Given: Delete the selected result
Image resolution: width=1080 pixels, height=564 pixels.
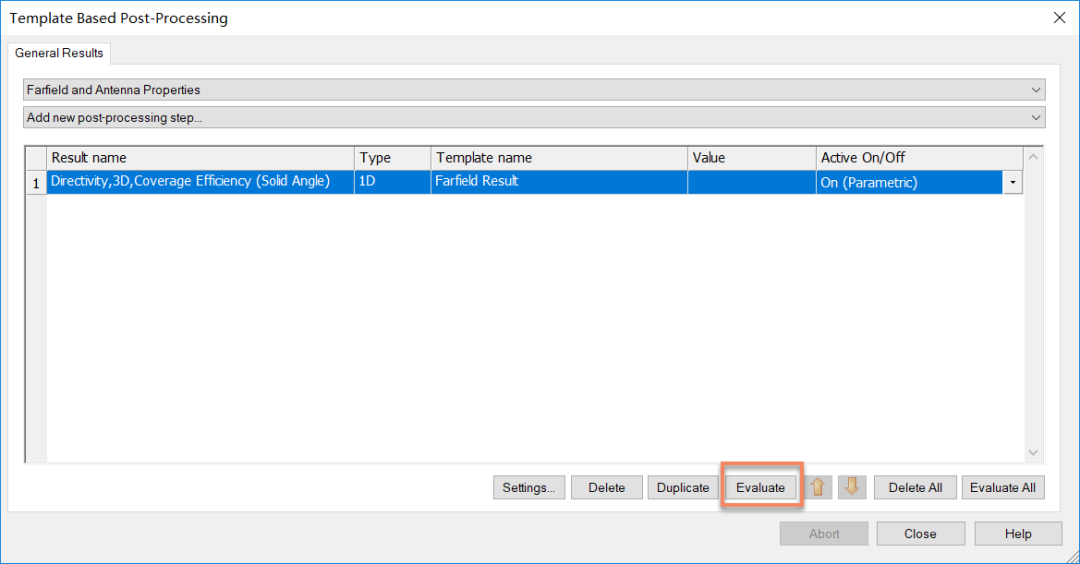Looking at the screenshot, I should [607, 488].
